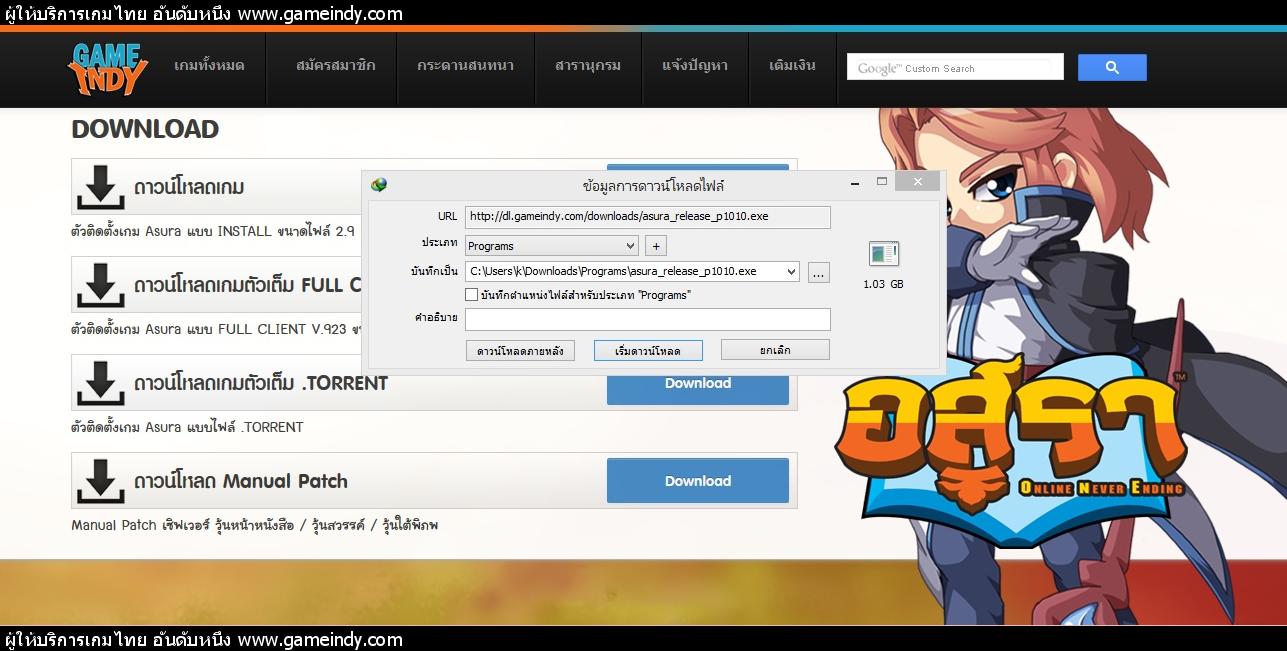Open the เกมทั้งหมด menu in the navigation bar
This screenshot has height=651, width=1287.
coord(209,66)
